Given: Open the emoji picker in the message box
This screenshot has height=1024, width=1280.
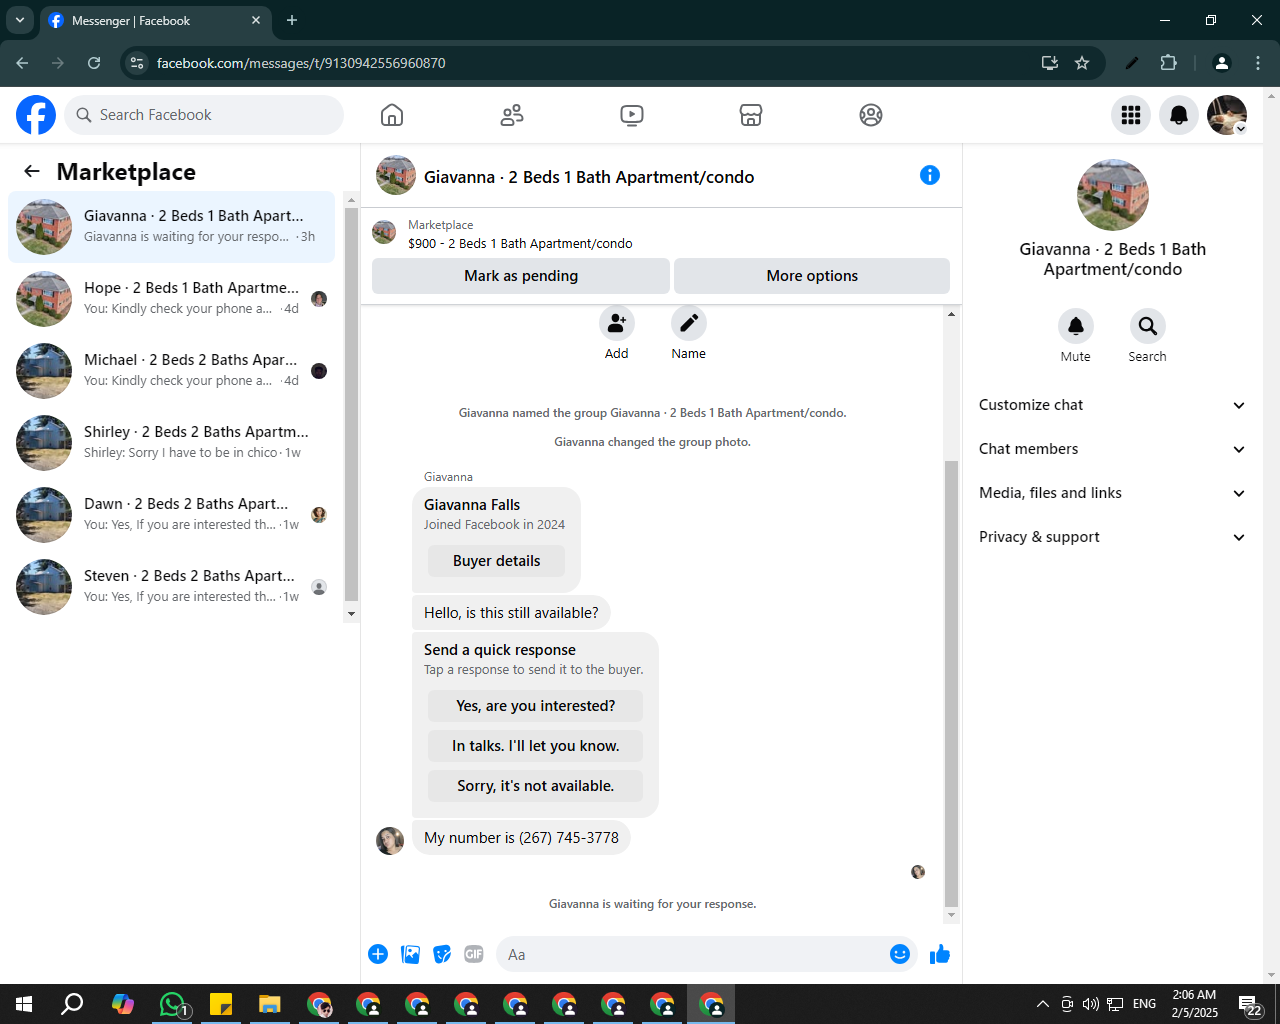Looking at the screenshot, I should (x=900, y=954).
